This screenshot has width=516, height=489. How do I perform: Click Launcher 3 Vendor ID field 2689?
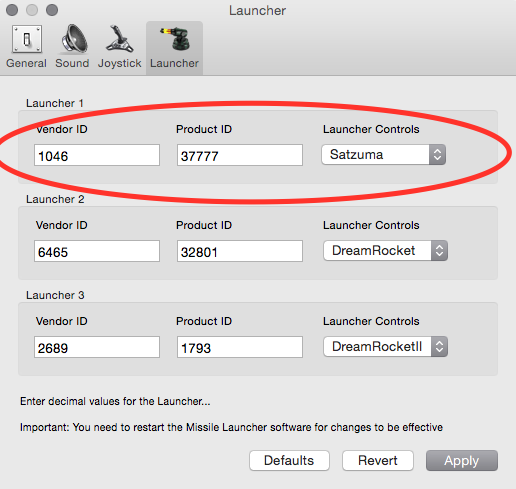97,347
